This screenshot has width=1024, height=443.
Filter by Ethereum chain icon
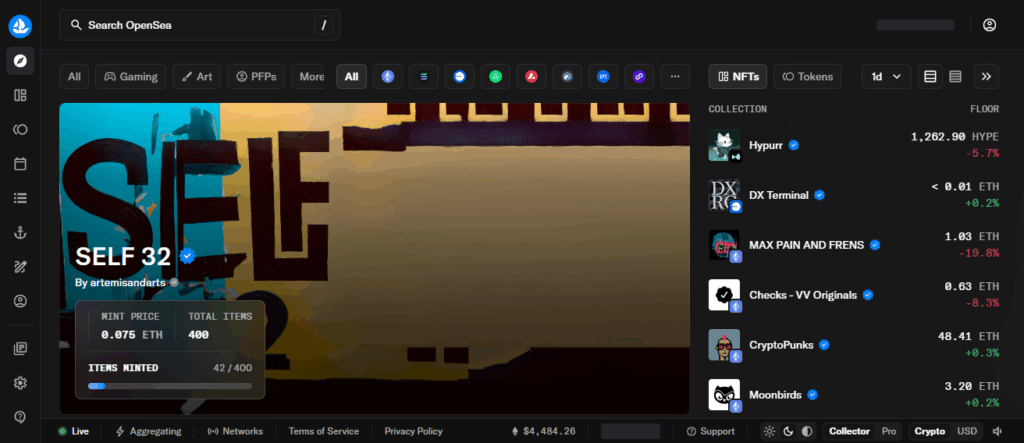[x=387, y=76]
